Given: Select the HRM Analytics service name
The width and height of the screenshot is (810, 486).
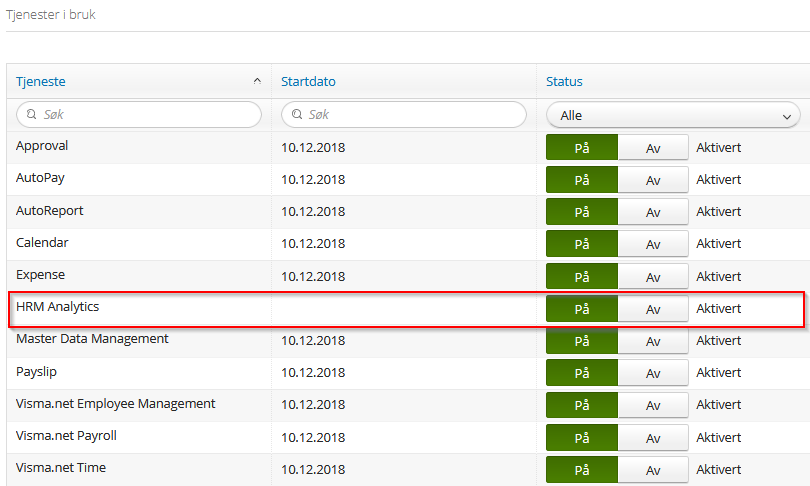Looking at the screenshot, I should [x=57, y=307].
